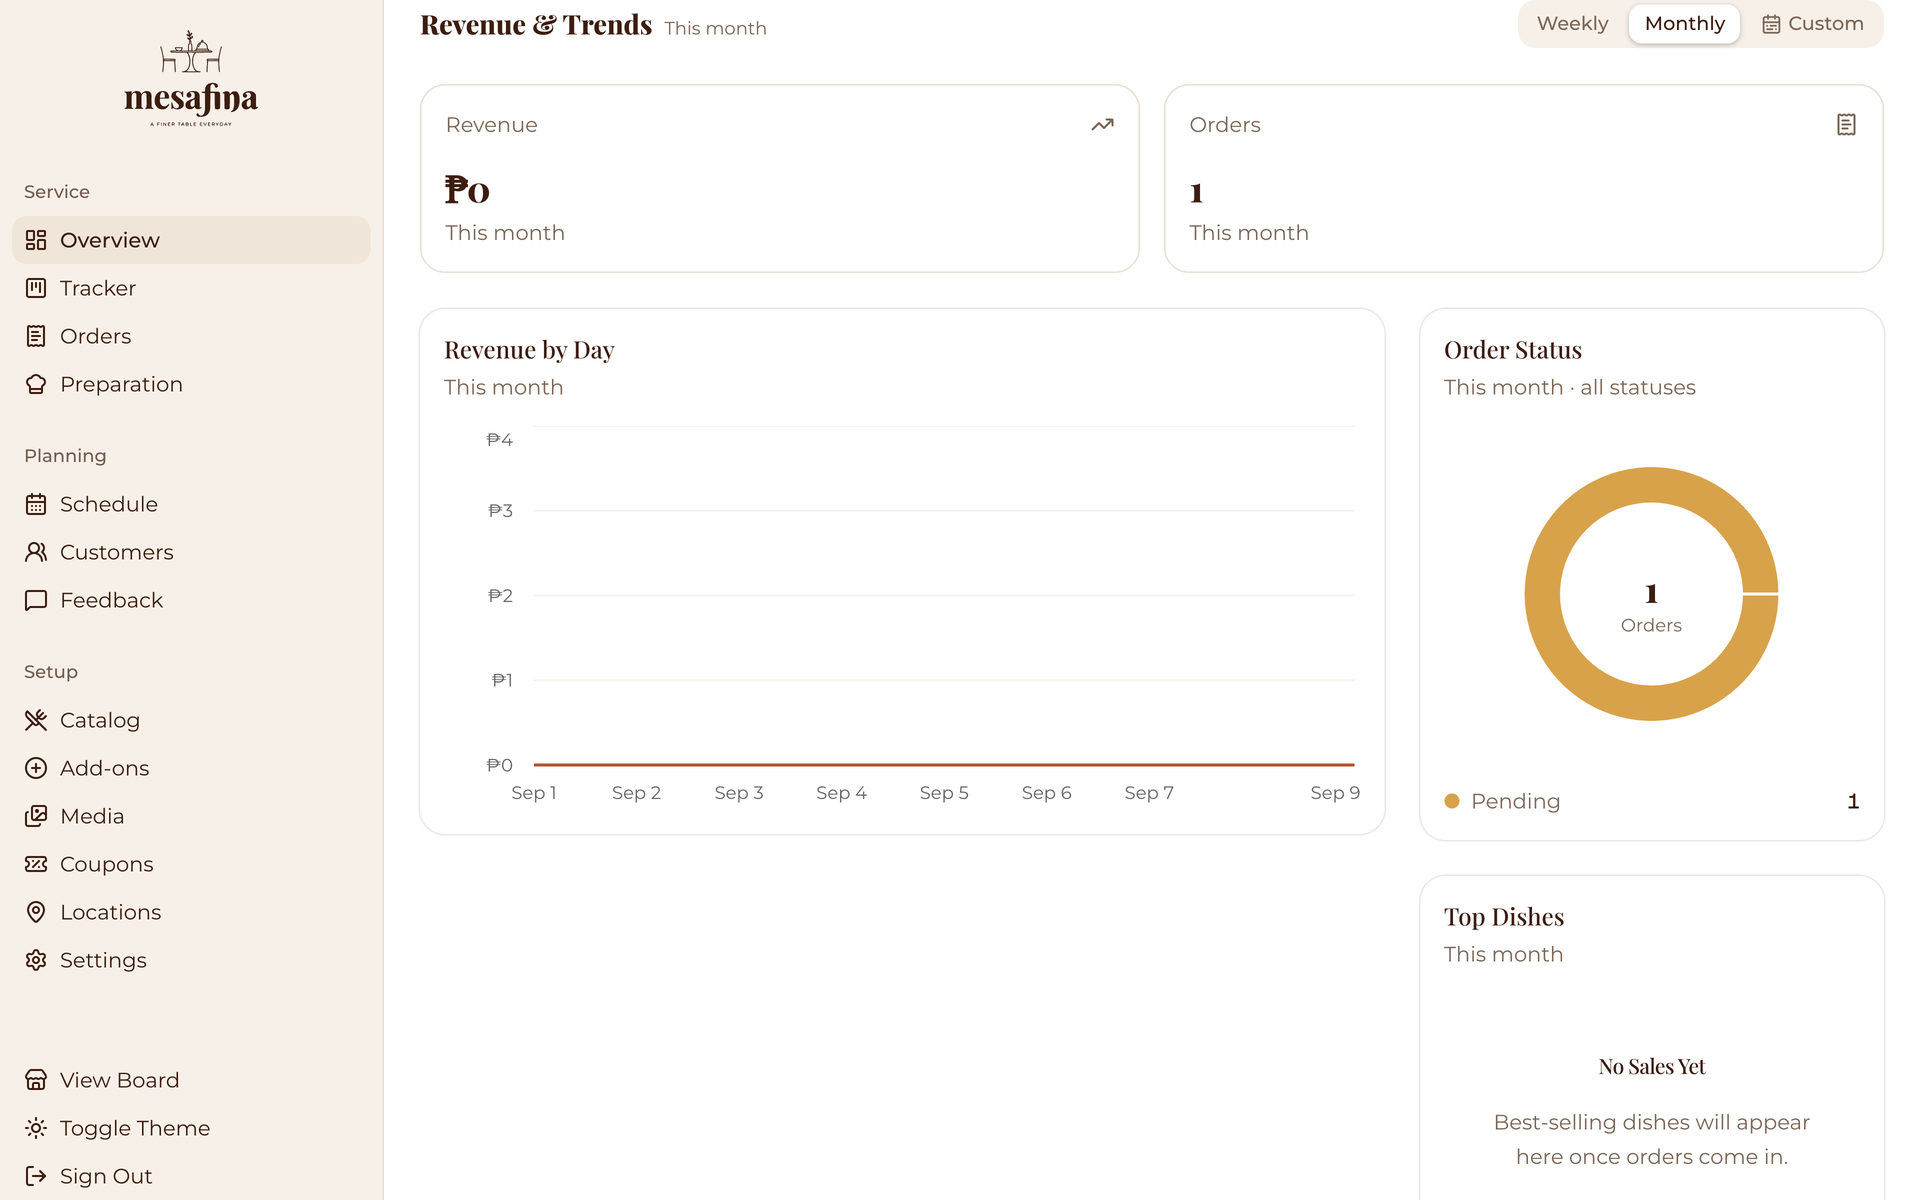Click the mesafina logo
This screenshot has width=1920, height=1200.
click(x=191, y=80)
